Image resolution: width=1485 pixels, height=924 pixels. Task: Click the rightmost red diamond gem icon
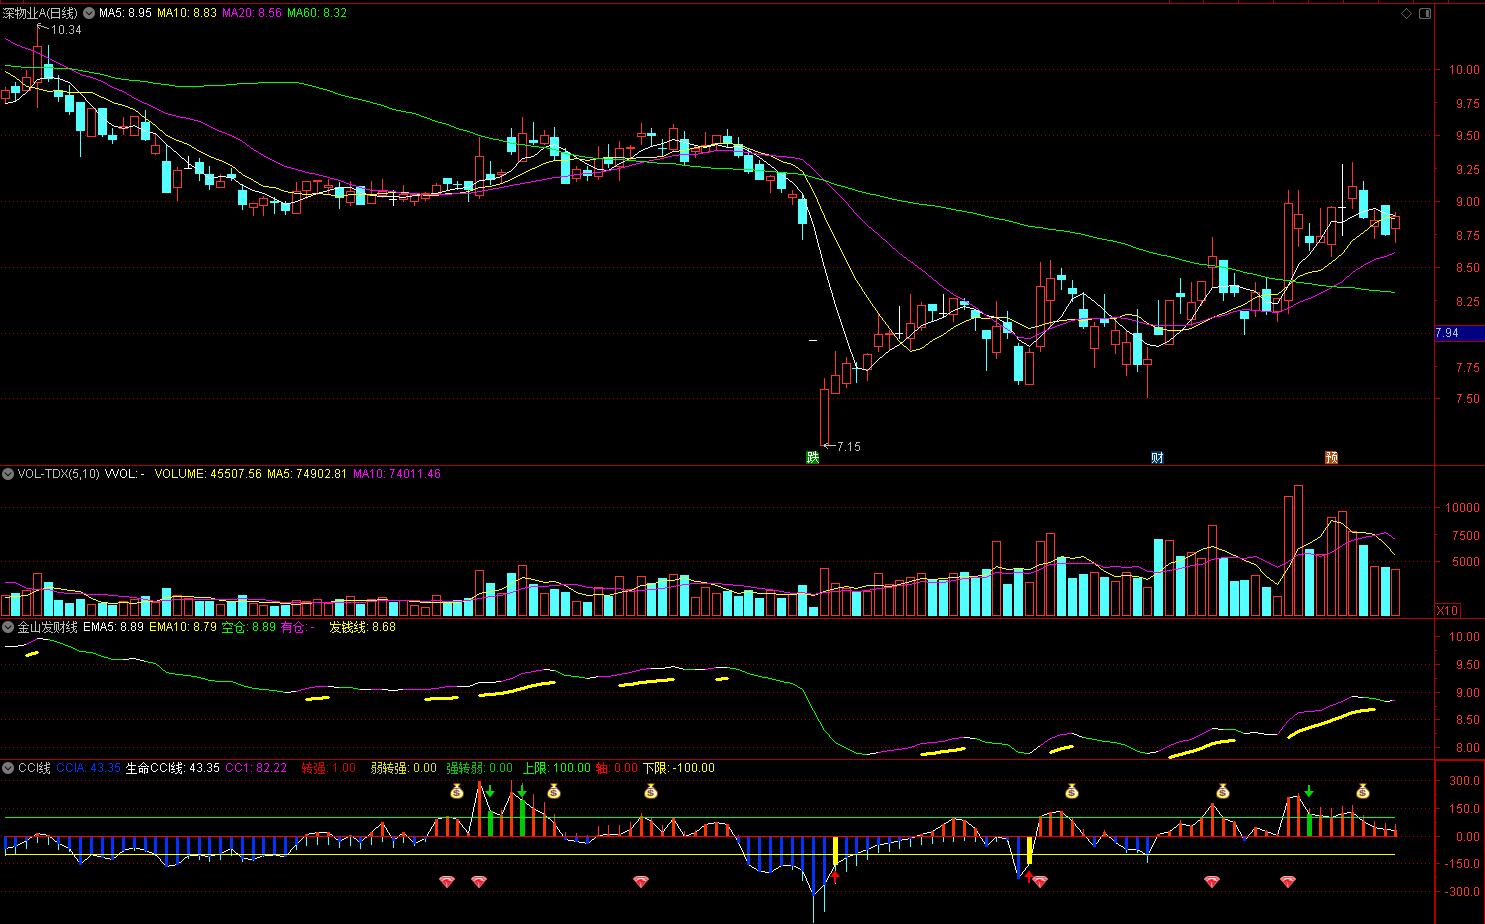coord(1288,882)
